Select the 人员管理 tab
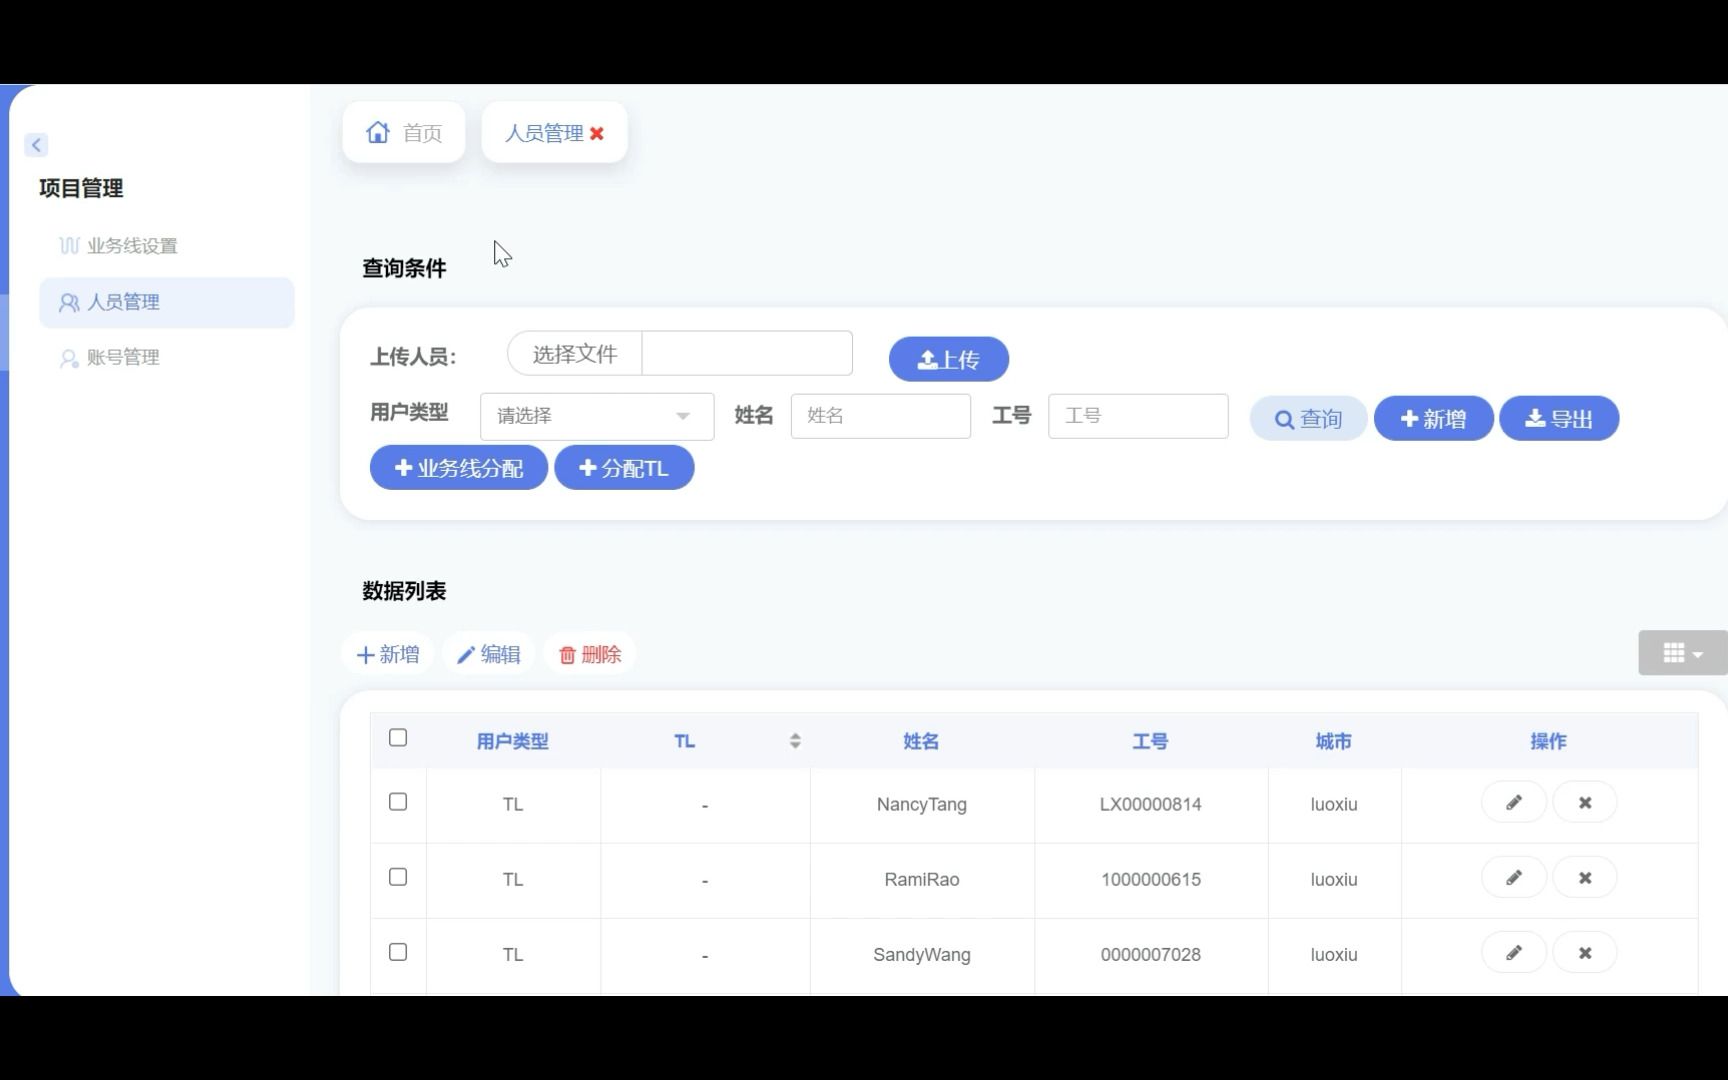Screen dimensions: 1728x1080 pos(544,133)
